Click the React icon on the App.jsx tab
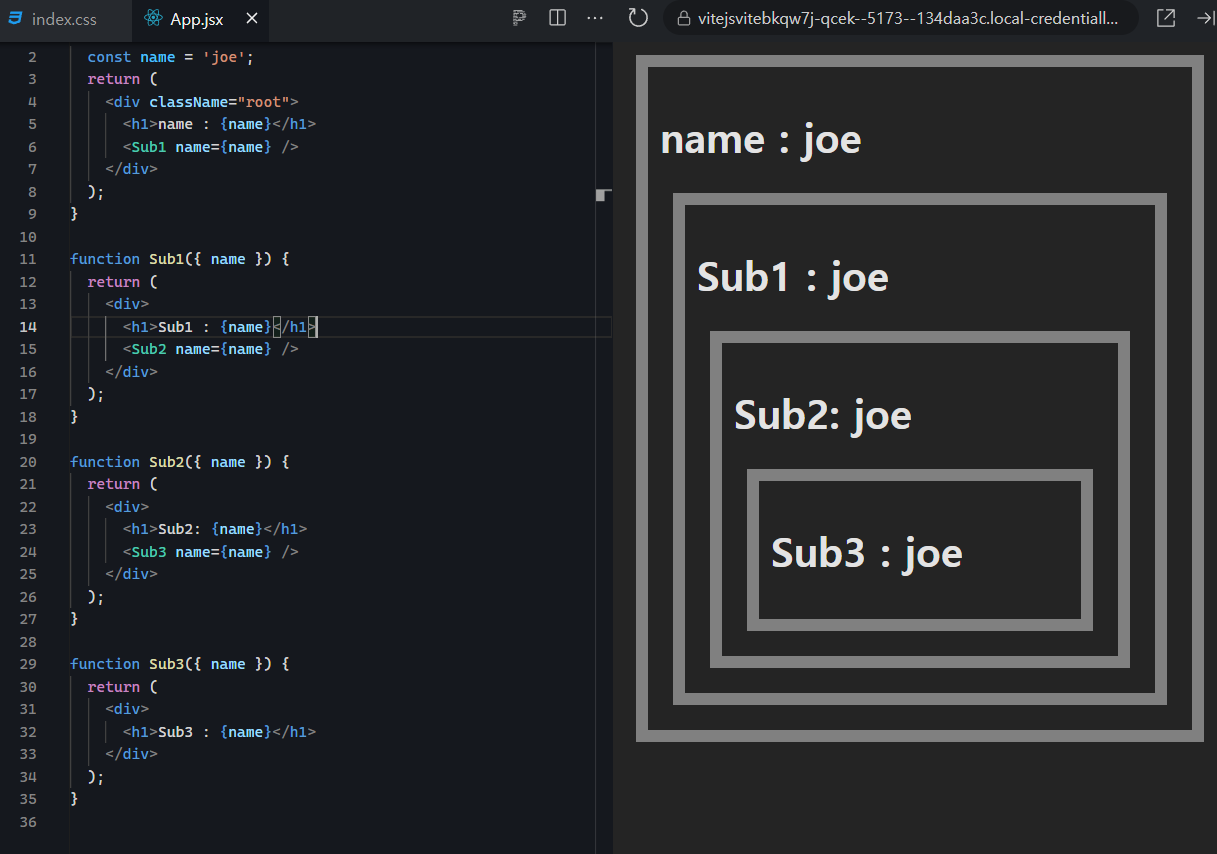The width and height of the screenshot is (1217, 854). 152,19
